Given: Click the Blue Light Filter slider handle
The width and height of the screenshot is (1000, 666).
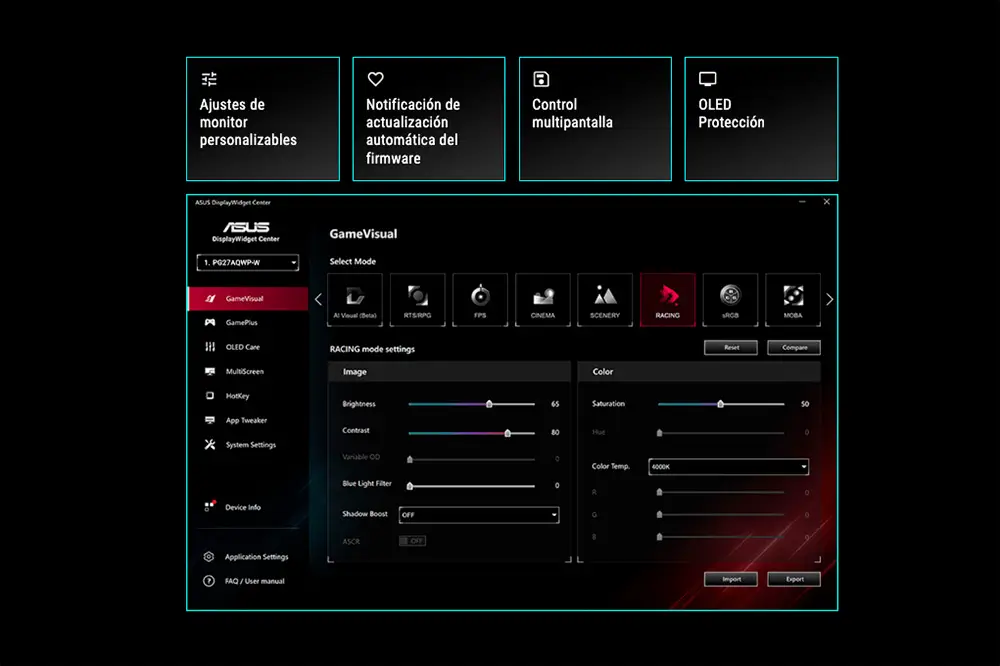Looking at the screenshot, I should (410, 486).
